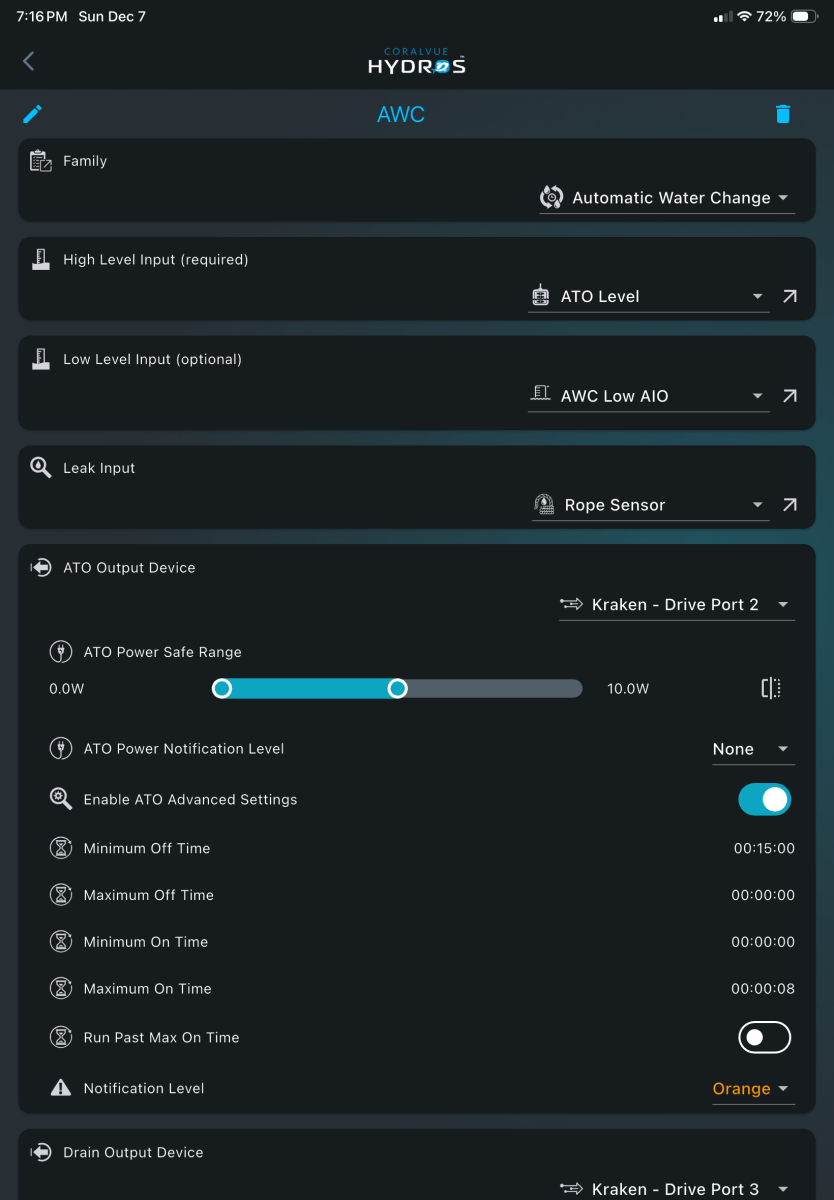Turn on Run Past Max On Time

pos(765,1037)
